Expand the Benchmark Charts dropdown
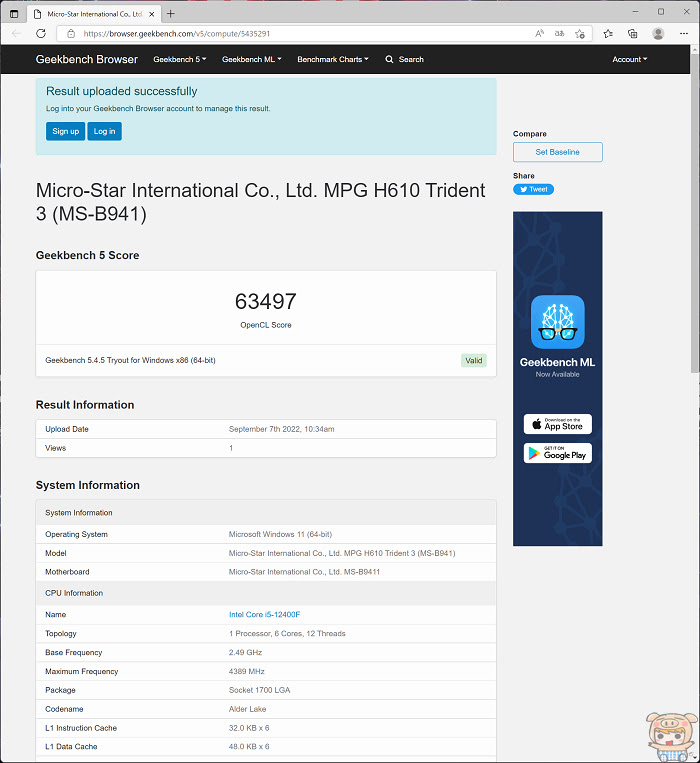The width and height of the screenshot is (700, 763). pos(333,59)
